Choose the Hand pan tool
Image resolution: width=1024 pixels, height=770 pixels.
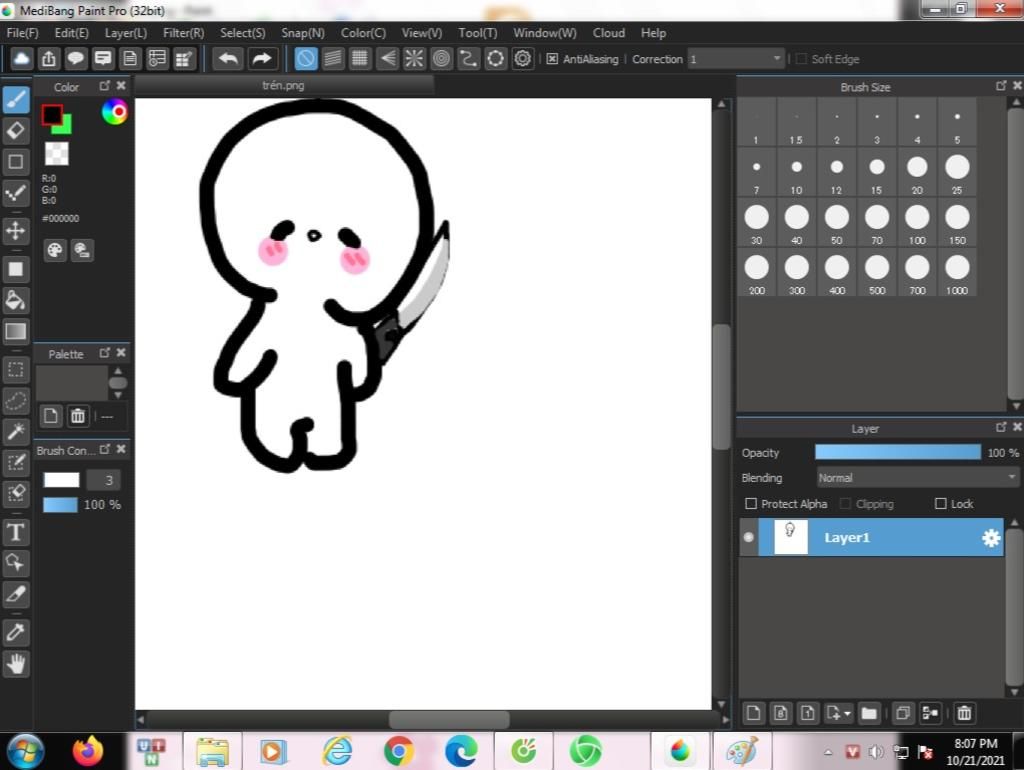click(x=15, y=663)
